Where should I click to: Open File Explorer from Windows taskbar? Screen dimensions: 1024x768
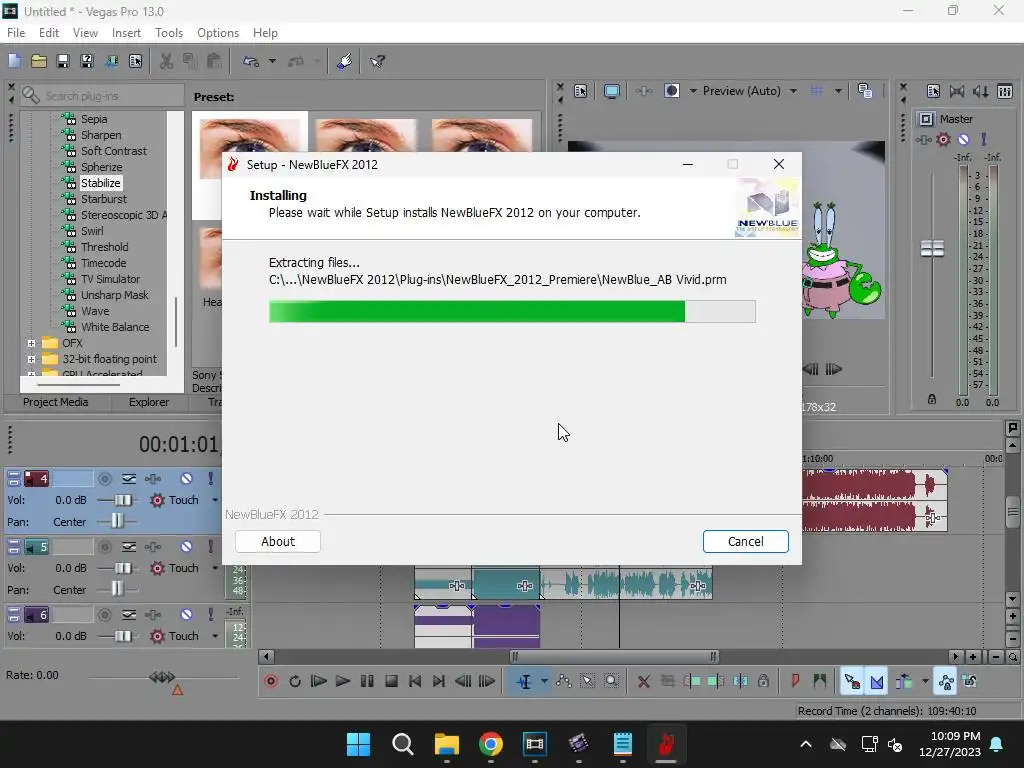point(447,744)
